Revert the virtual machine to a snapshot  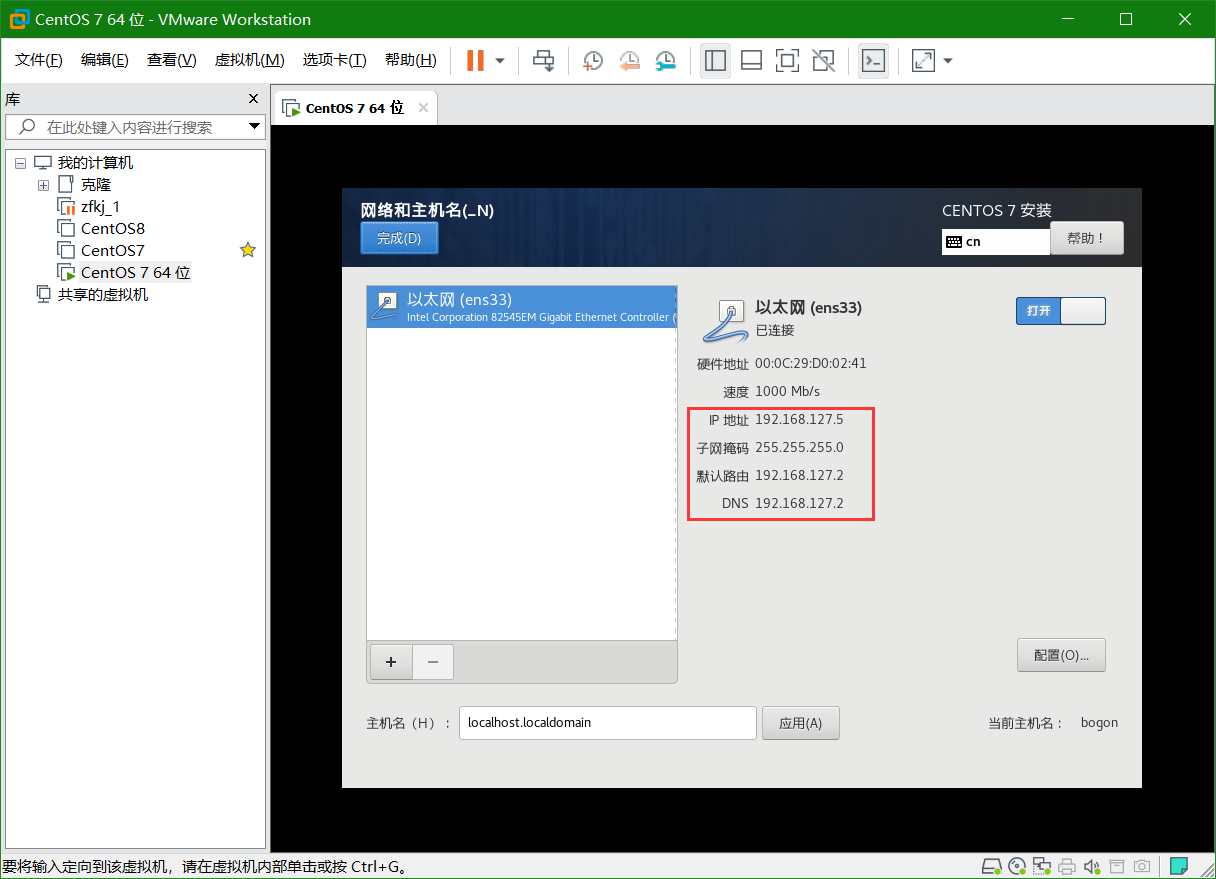point(629,60)
